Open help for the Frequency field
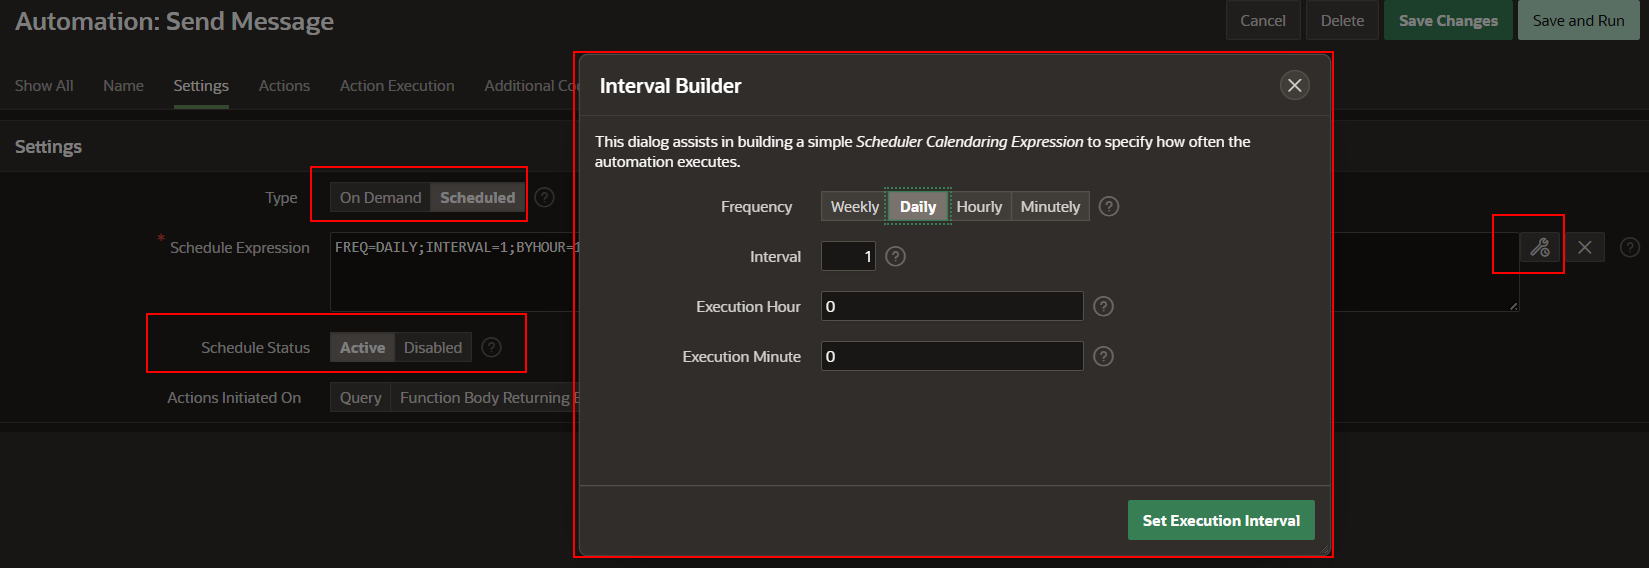 tap(1108, 207)
